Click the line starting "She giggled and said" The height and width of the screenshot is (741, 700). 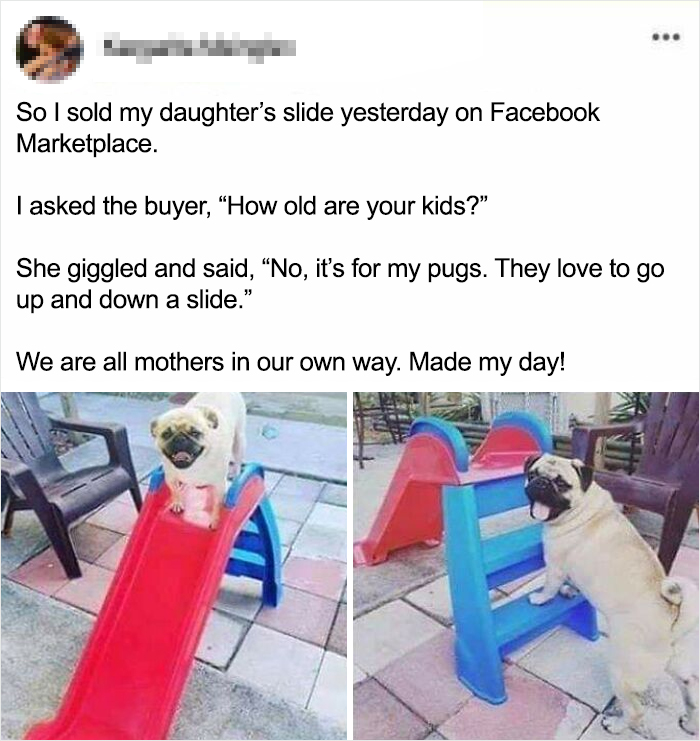(x=340, y=269)
